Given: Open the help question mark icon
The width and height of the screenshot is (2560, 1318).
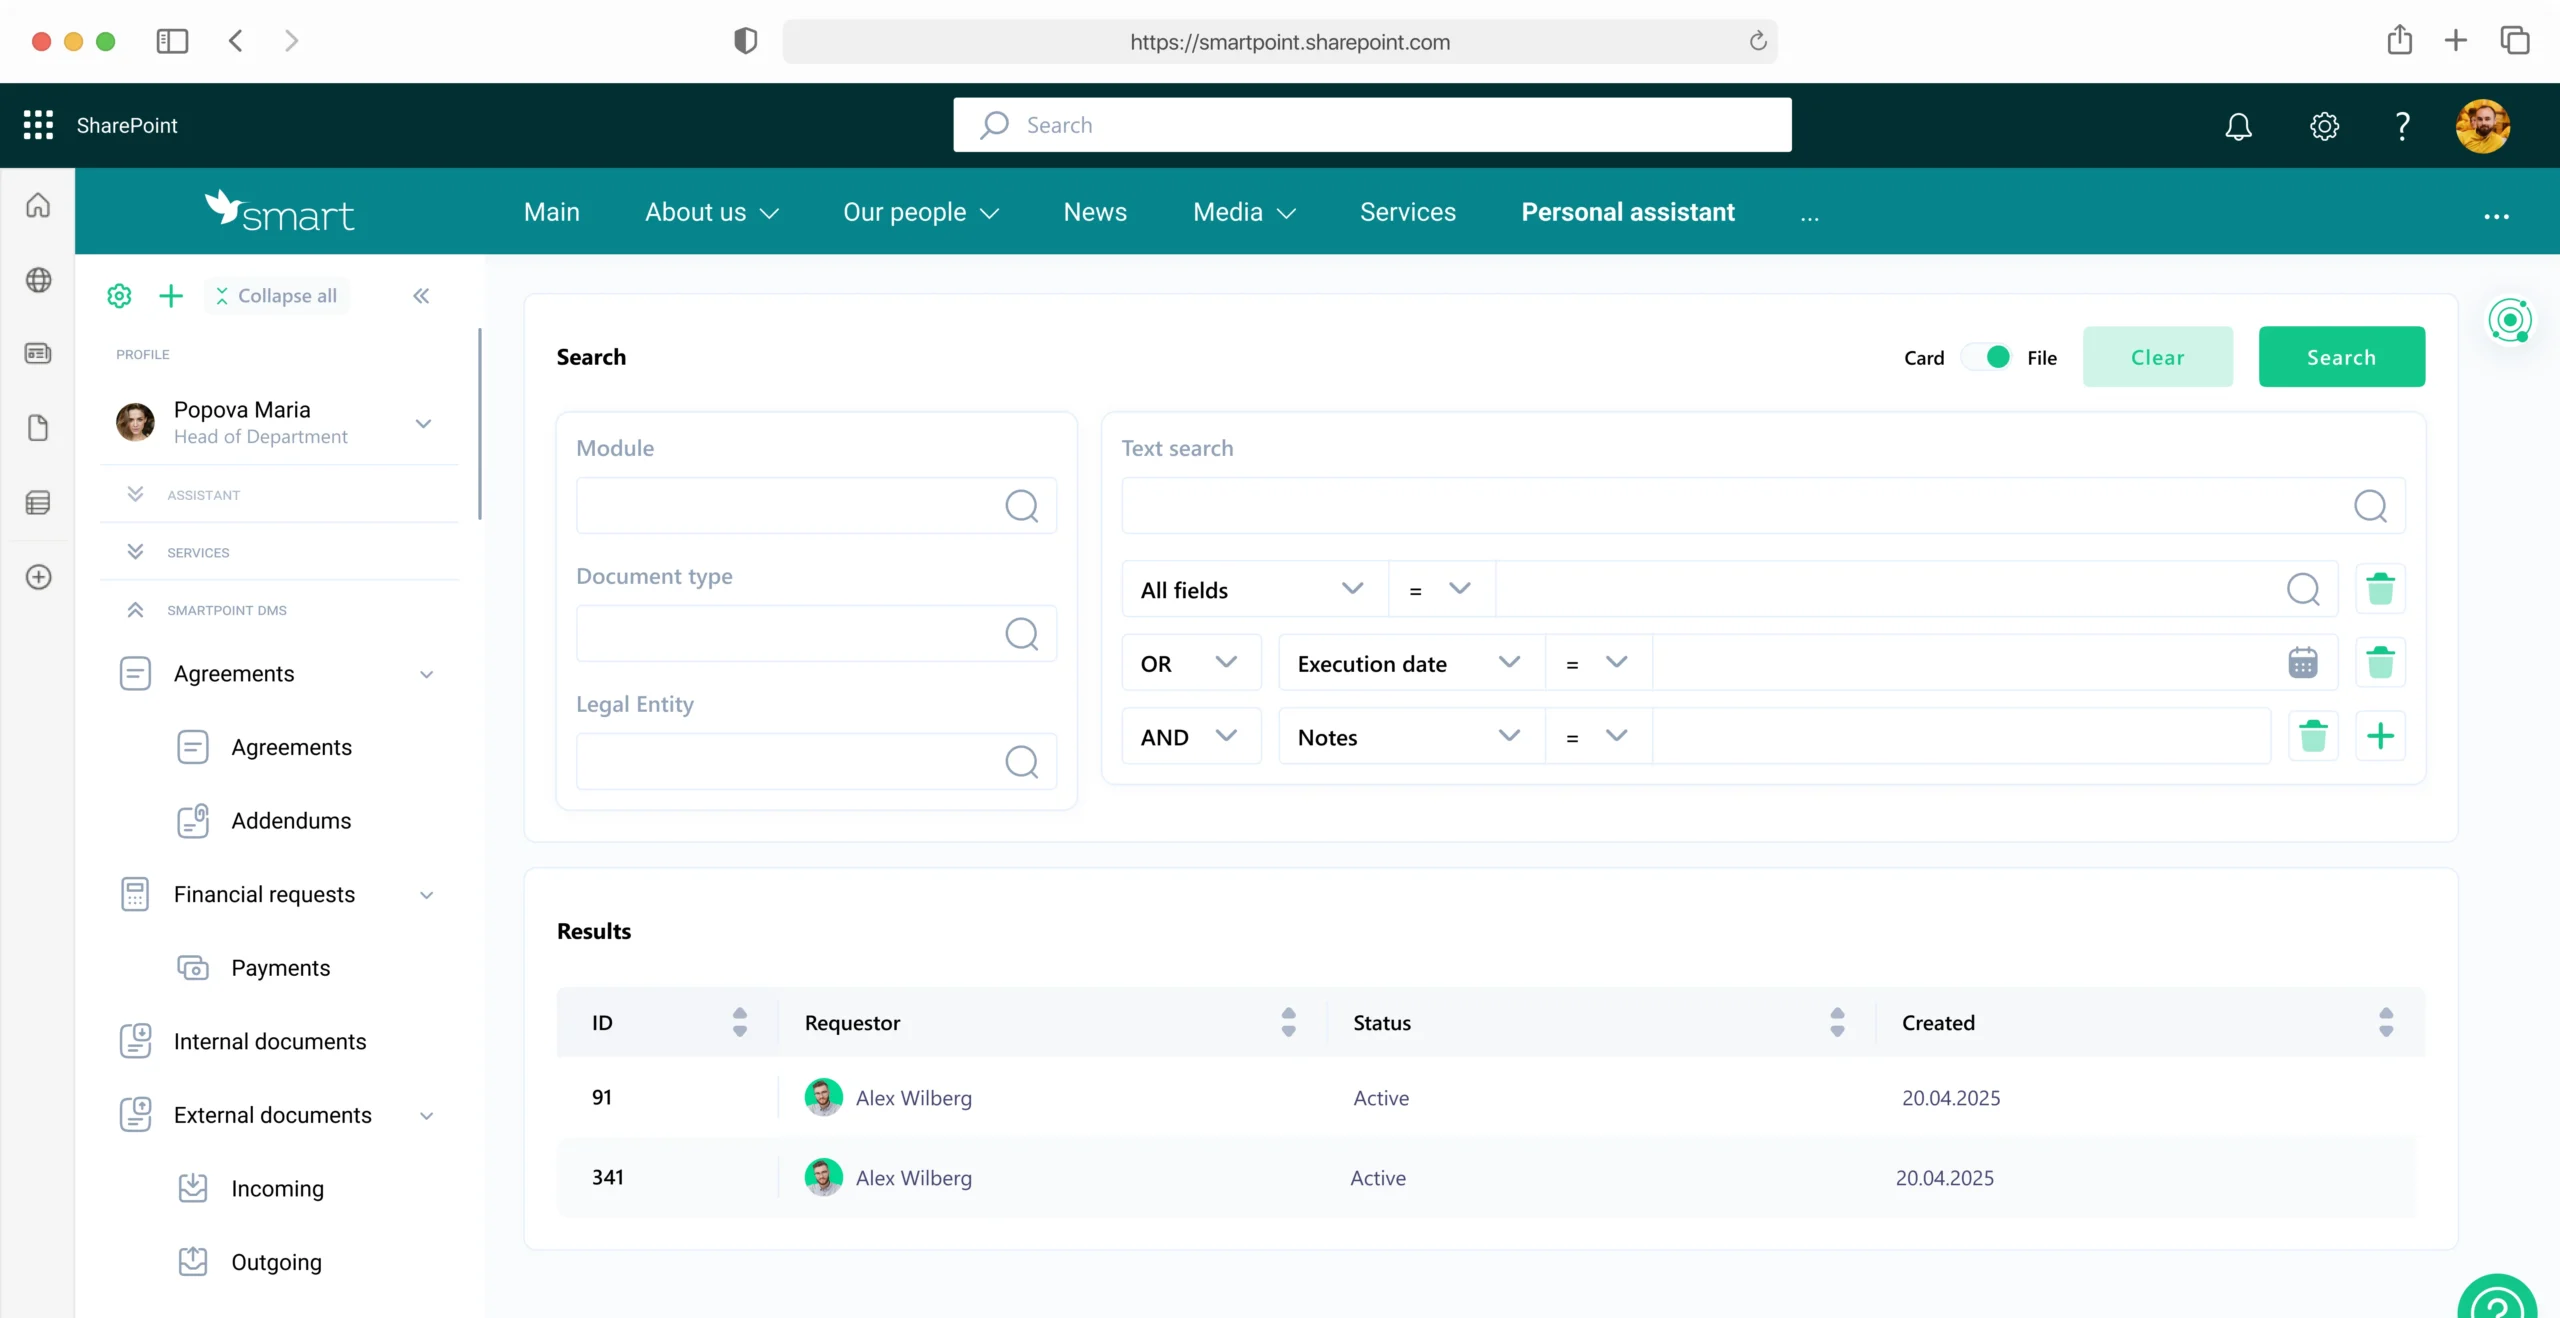Looking at the screenshot, I should [x=2402, y=126].
